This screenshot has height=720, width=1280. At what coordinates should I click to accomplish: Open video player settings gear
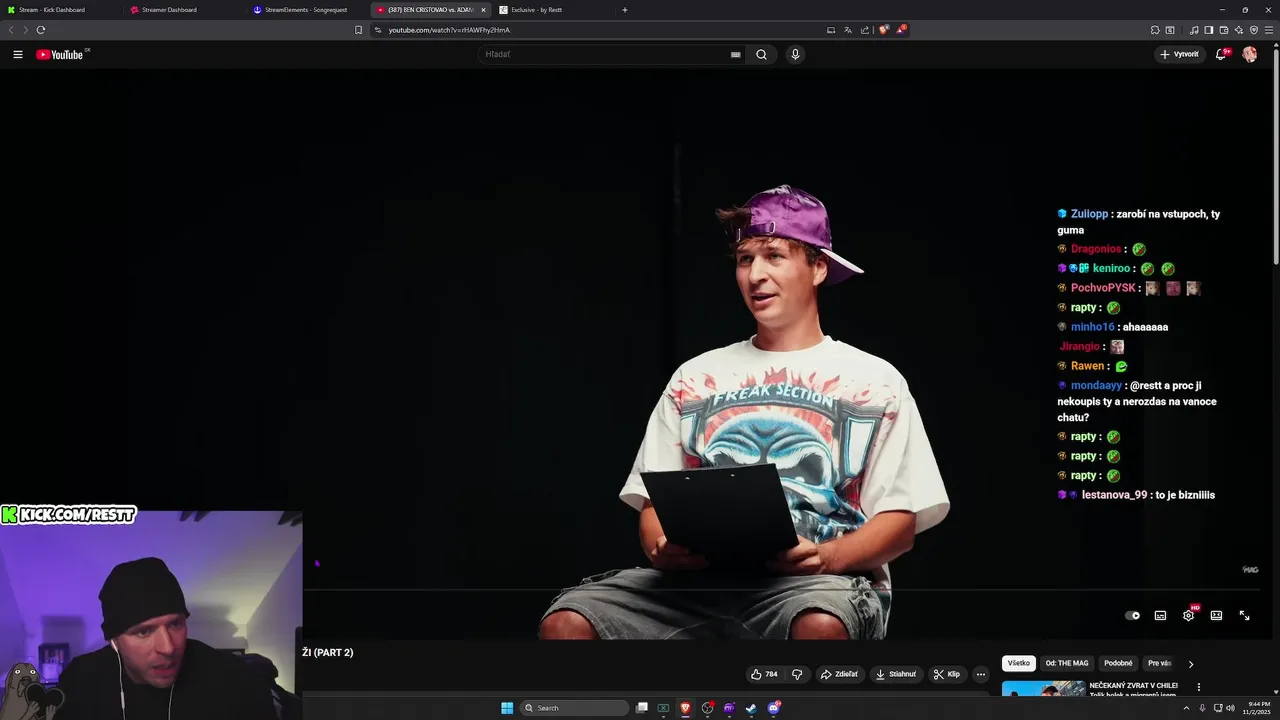click(x=1188, y=615)
